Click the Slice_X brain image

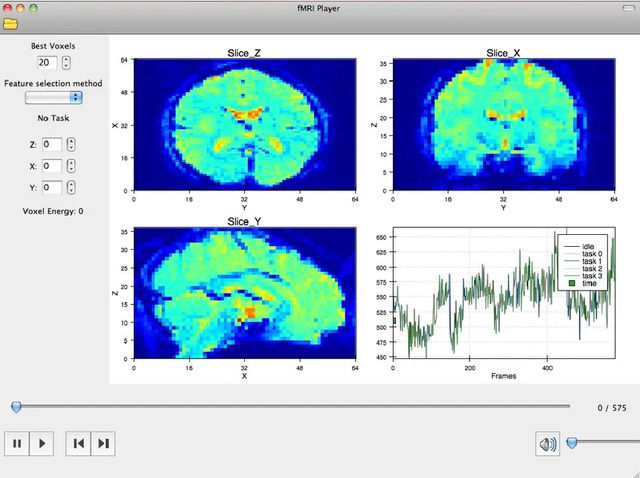(x=504, y=125)
